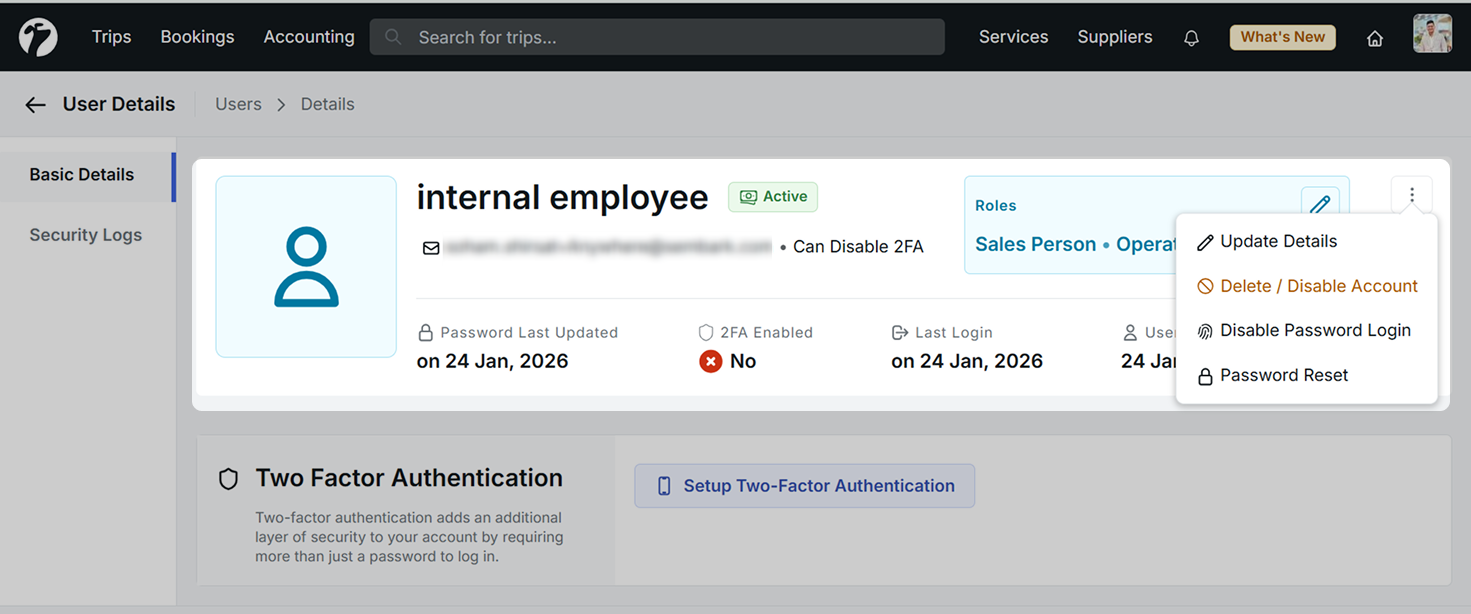Click the What's New button

[1283, 37]
